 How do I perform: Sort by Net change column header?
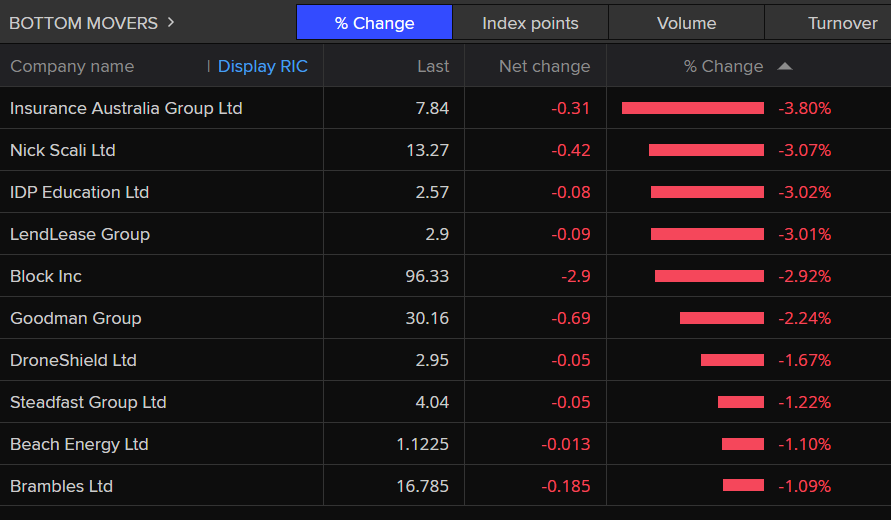[x=544, y=66]
